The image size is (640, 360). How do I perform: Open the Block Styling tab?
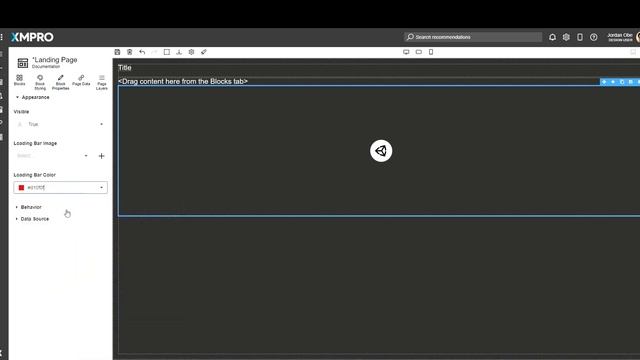40,82
